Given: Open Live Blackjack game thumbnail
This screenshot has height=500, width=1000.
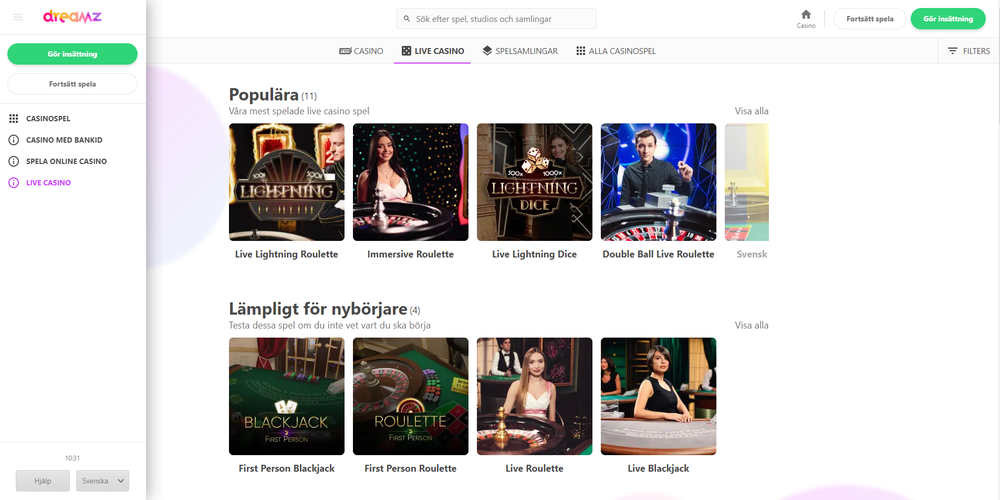Looking at the screenshot, I should click(x=658, y=396).
